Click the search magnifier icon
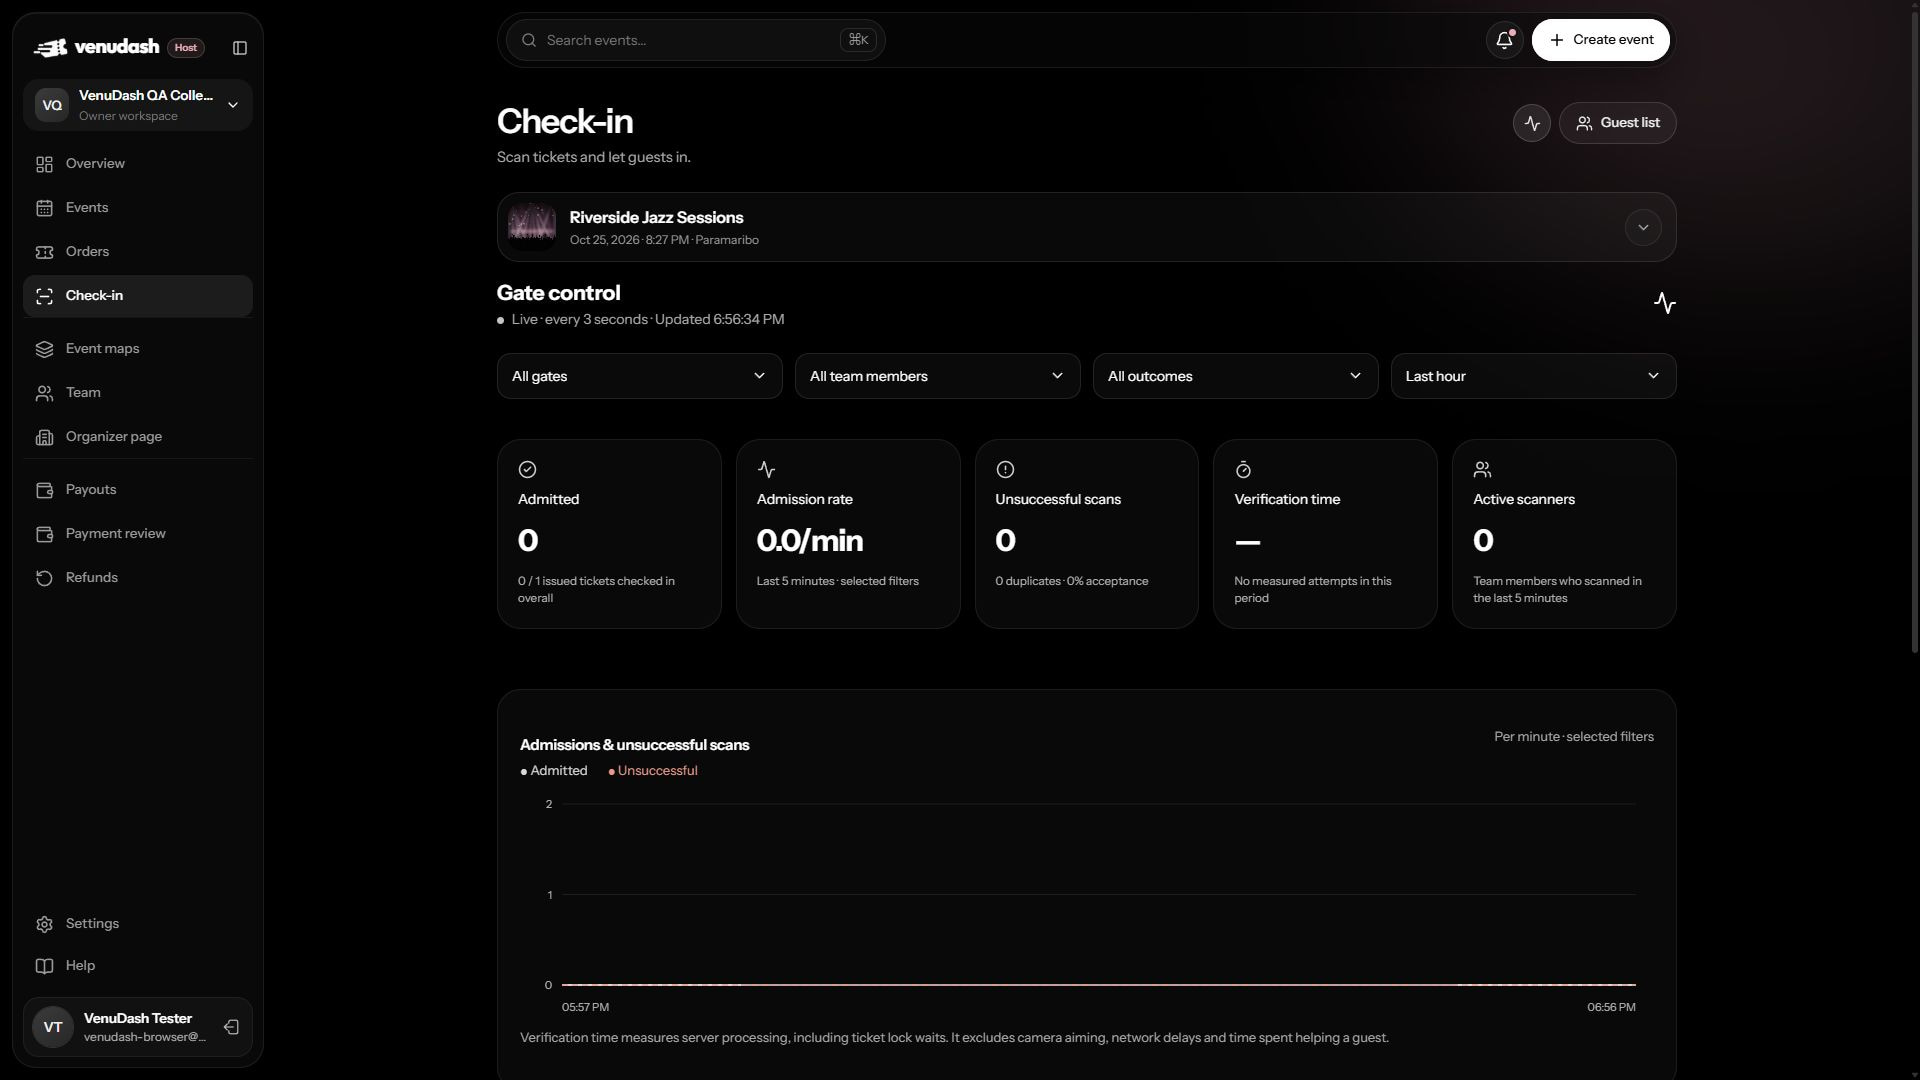The width and height of the screenshot is (1920, 1080). (x=528, y=40)
